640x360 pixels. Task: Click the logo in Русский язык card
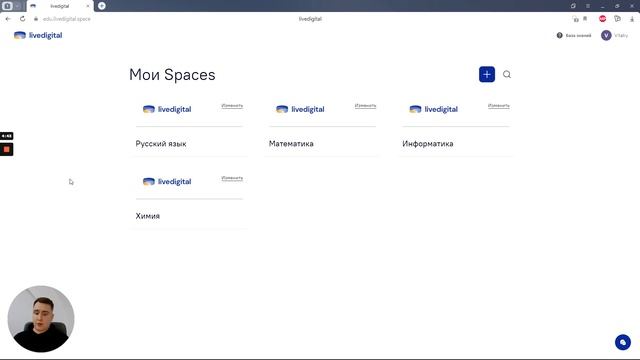click(167, 109)
